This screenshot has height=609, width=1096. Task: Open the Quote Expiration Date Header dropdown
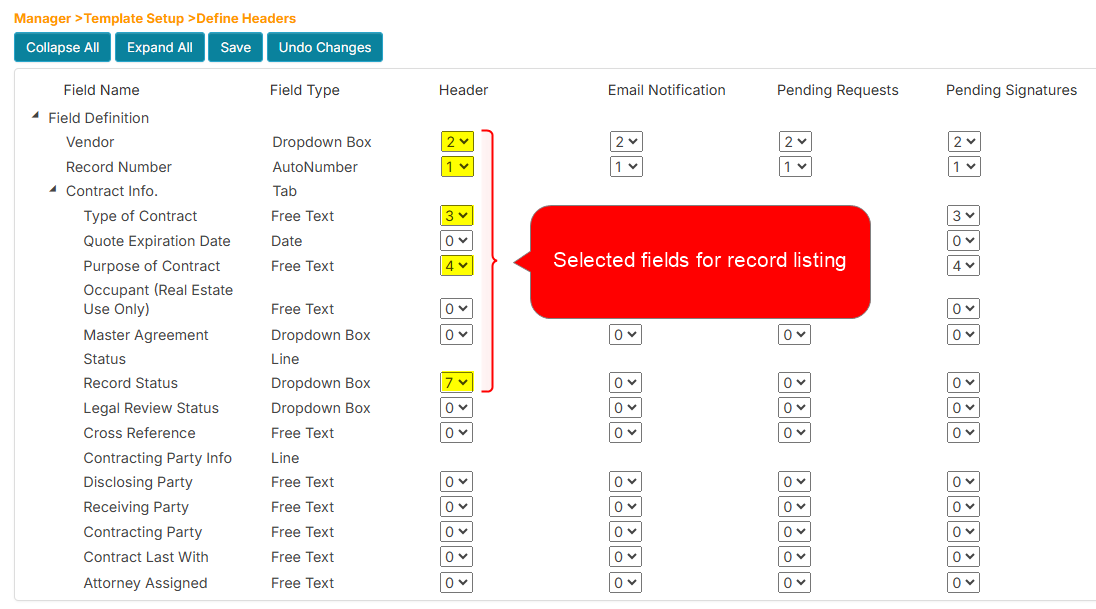456,240
